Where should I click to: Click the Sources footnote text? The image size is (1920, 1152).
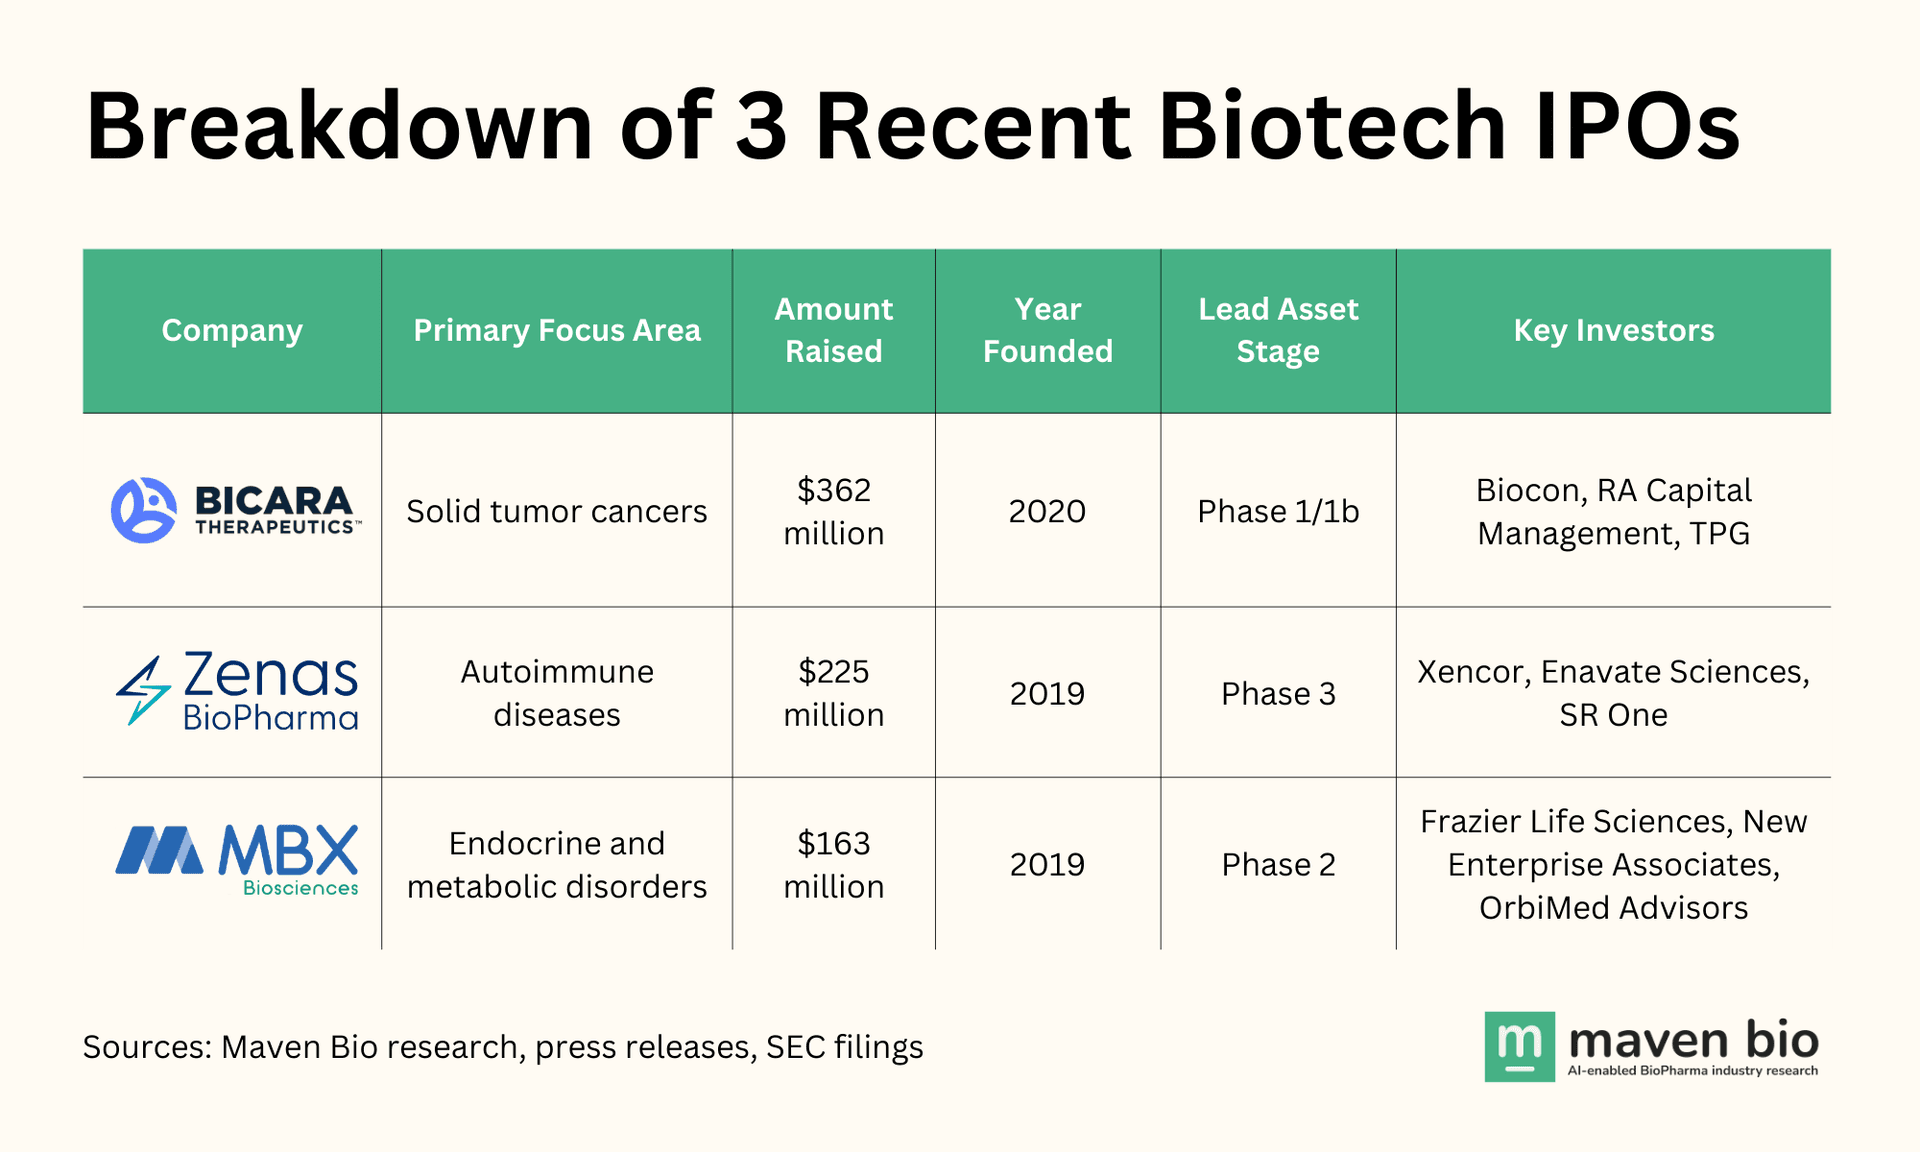click(503, 1047)
